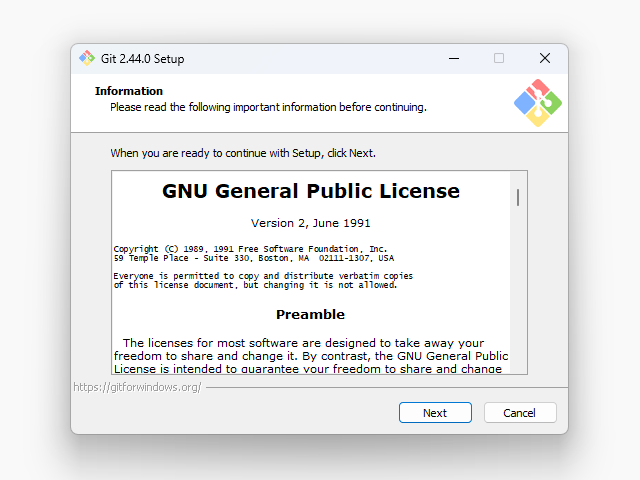Click the Information header title

[x=129, y=91]
